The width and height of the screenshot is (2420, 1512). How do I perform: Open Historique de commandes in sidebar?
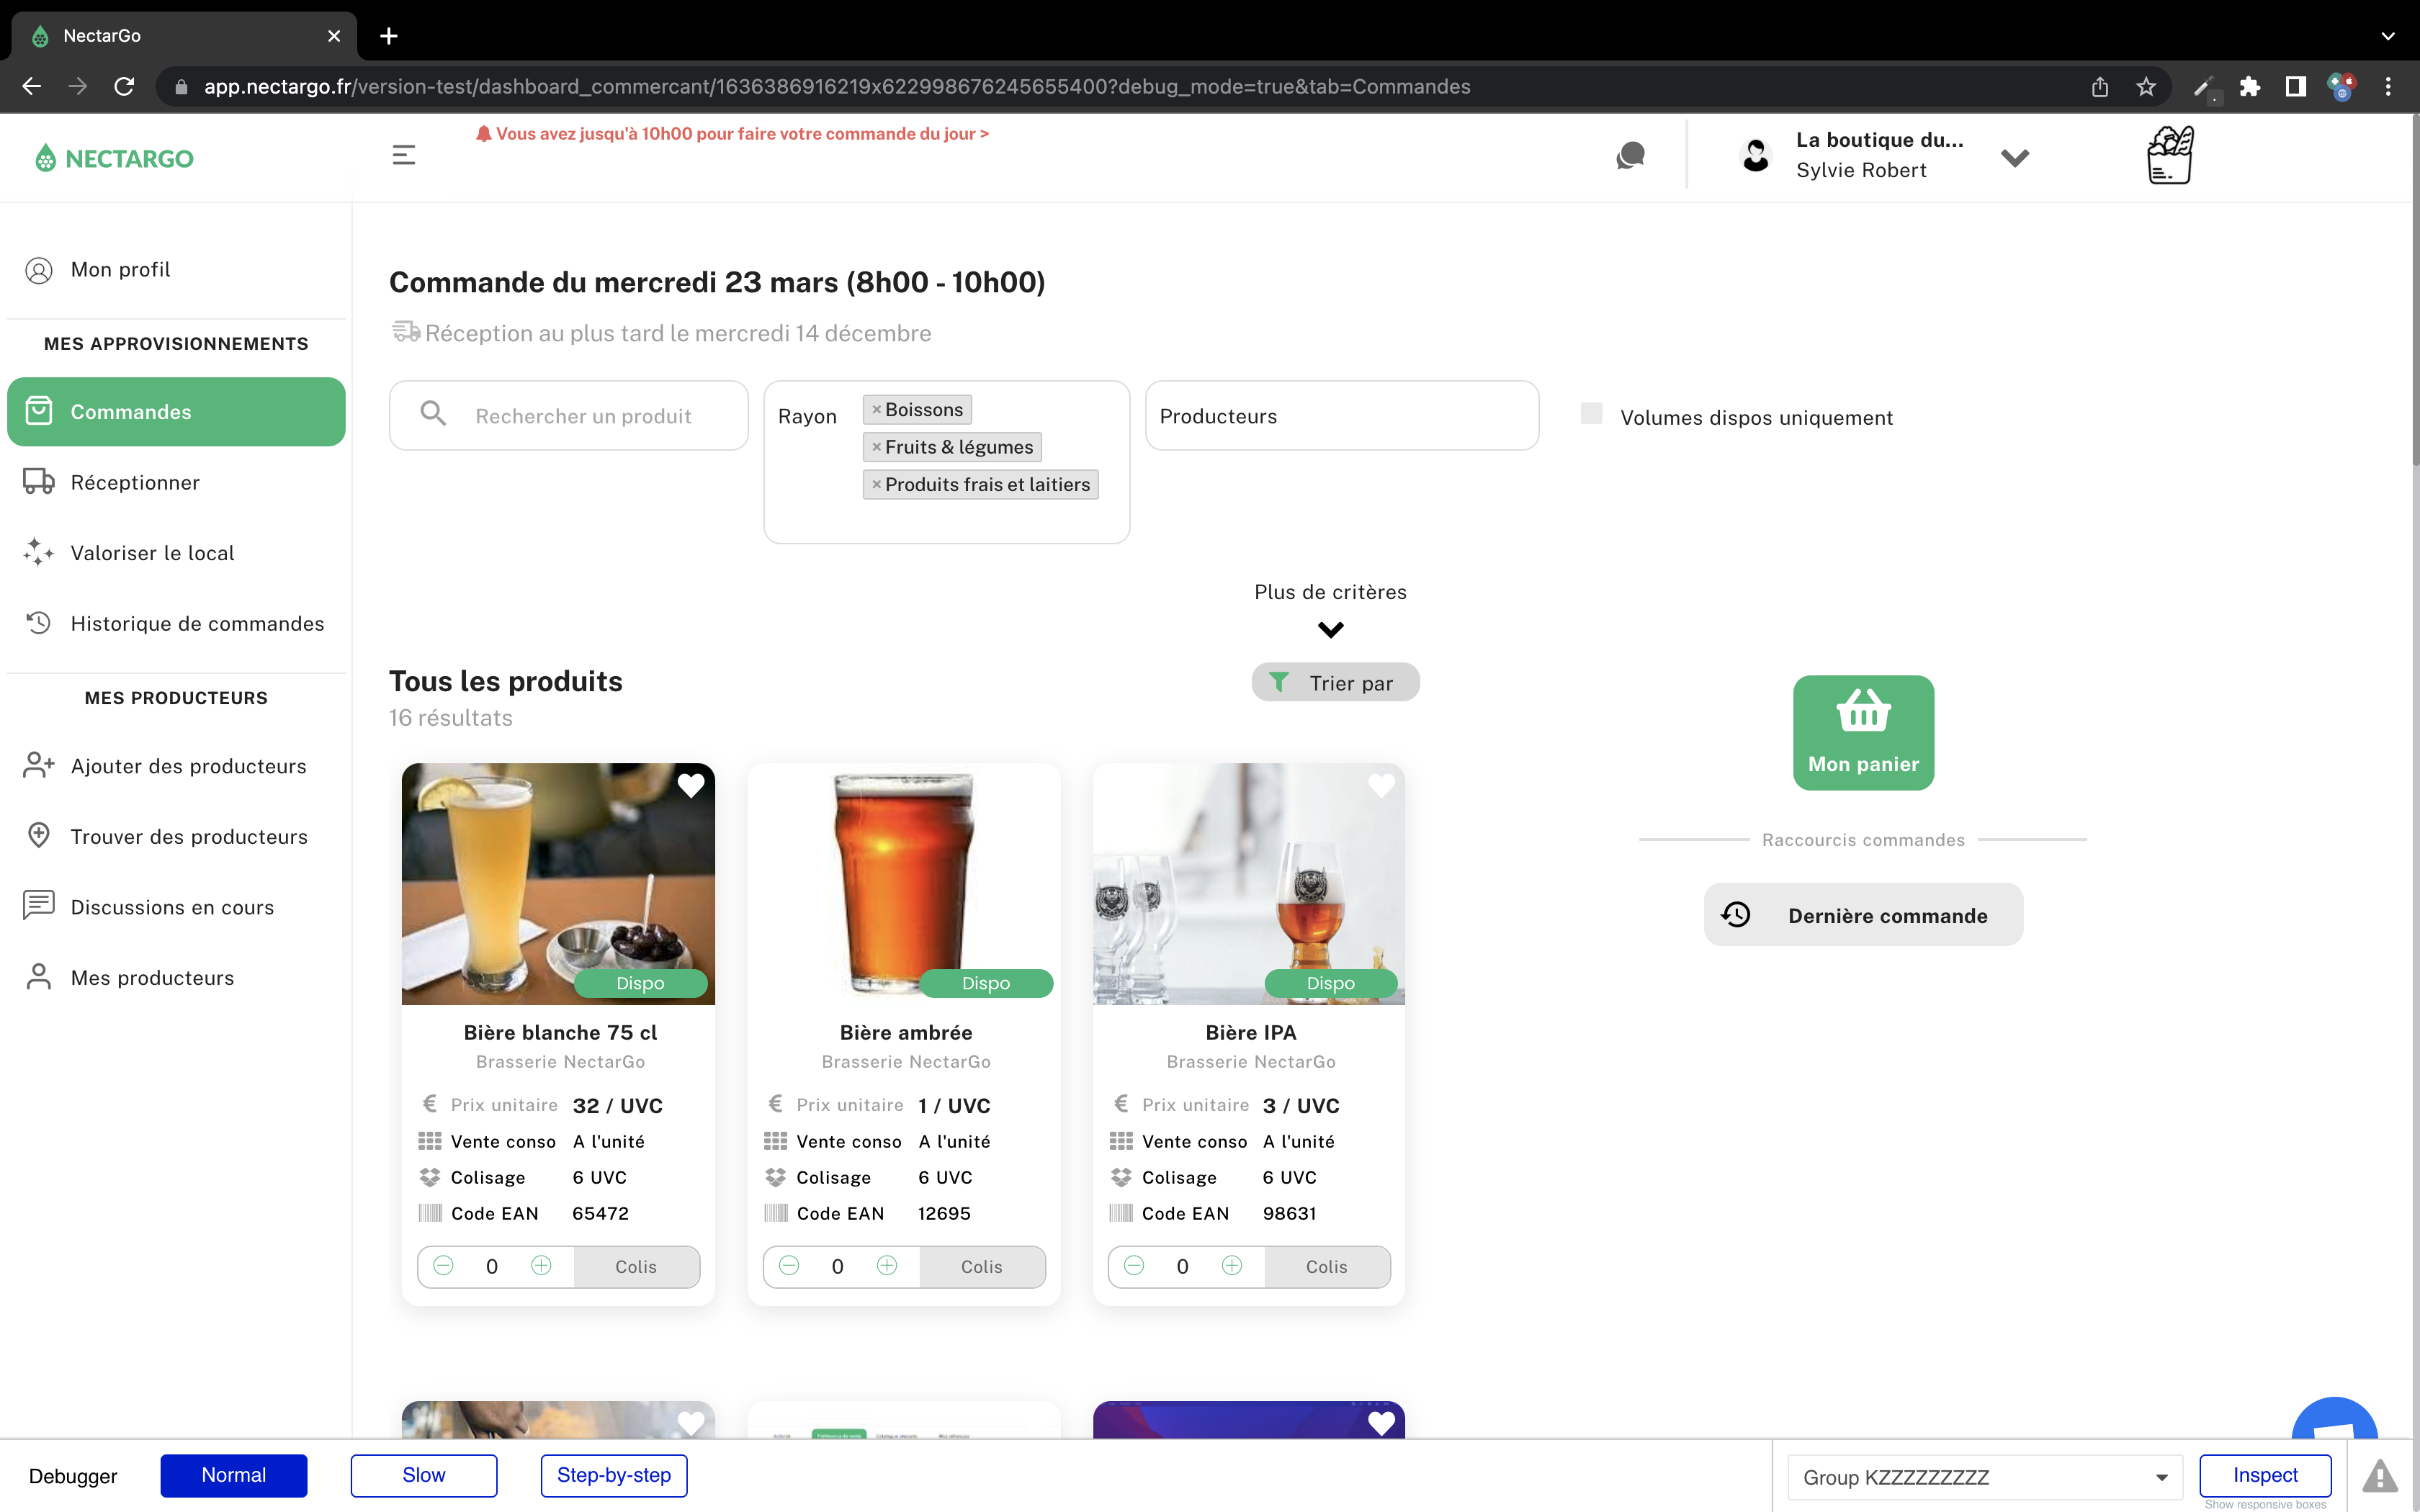[x=176, y=624]
